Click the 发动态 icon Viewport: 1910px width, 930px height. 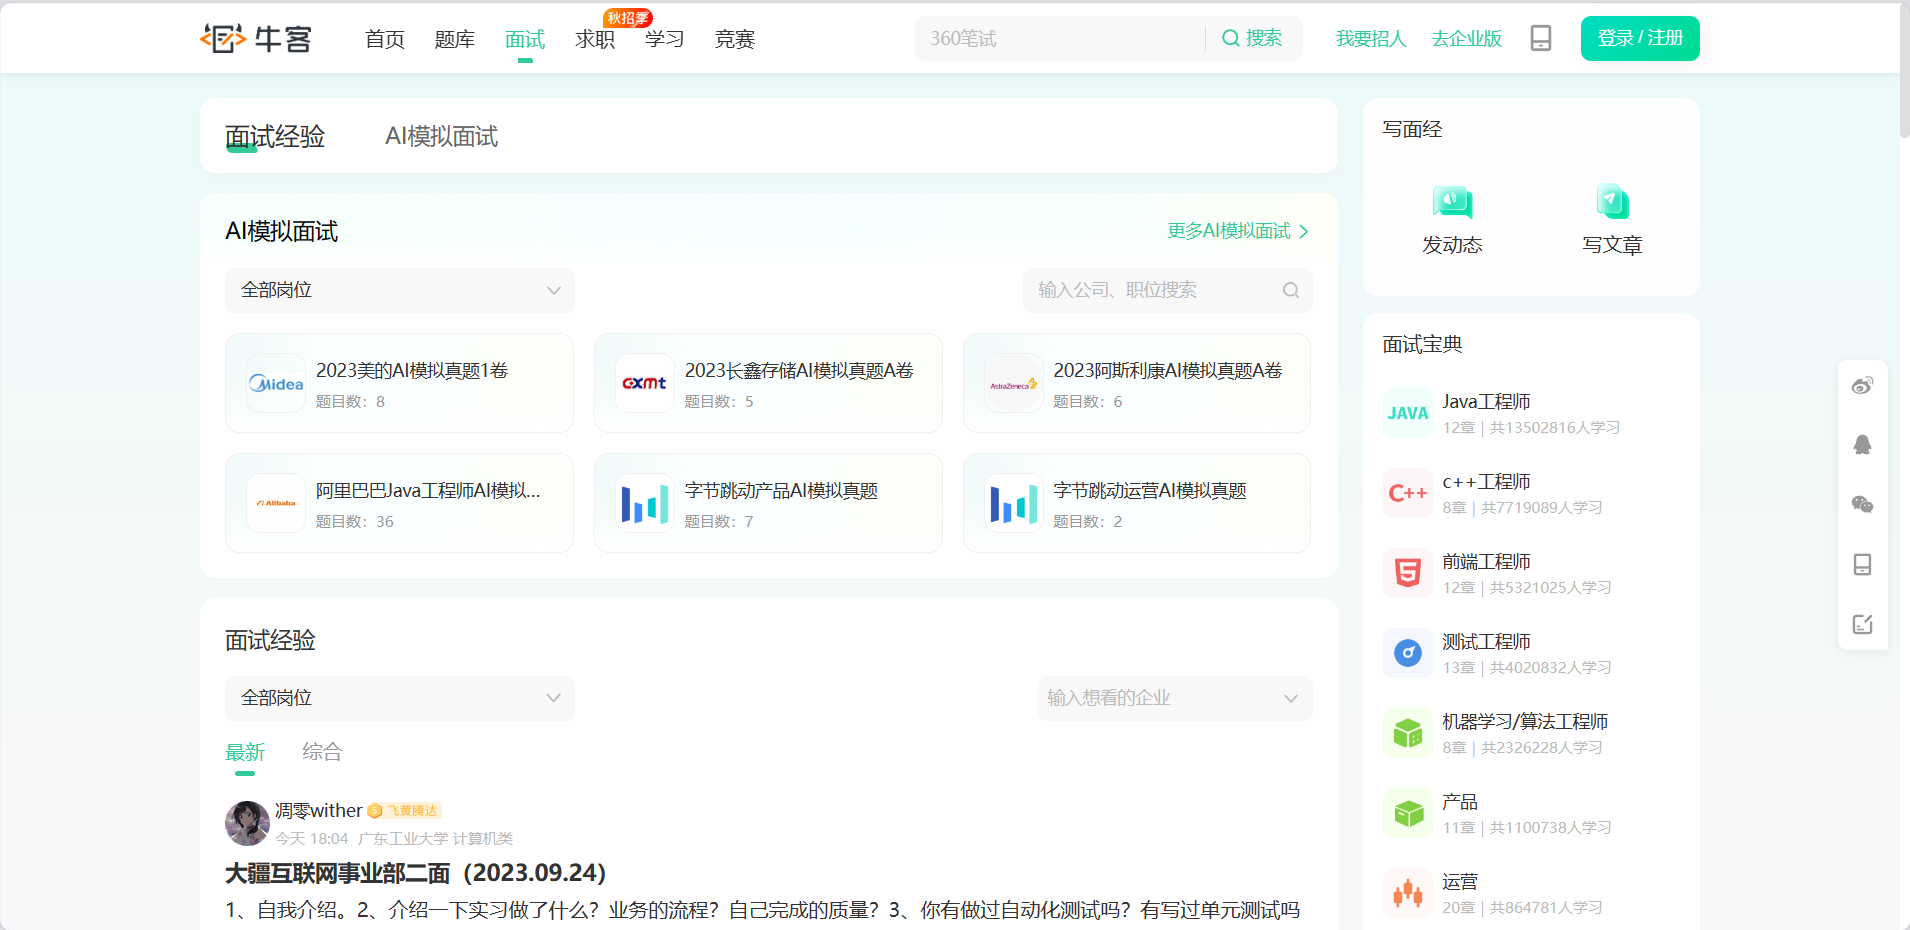(x=1452, y=202)
